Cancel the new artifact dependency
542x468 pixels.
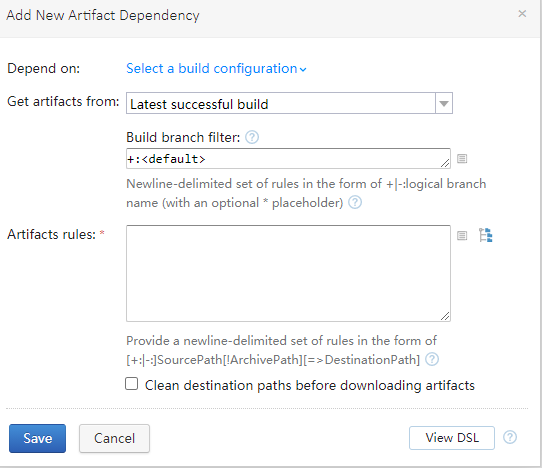[x=114, y=438]
